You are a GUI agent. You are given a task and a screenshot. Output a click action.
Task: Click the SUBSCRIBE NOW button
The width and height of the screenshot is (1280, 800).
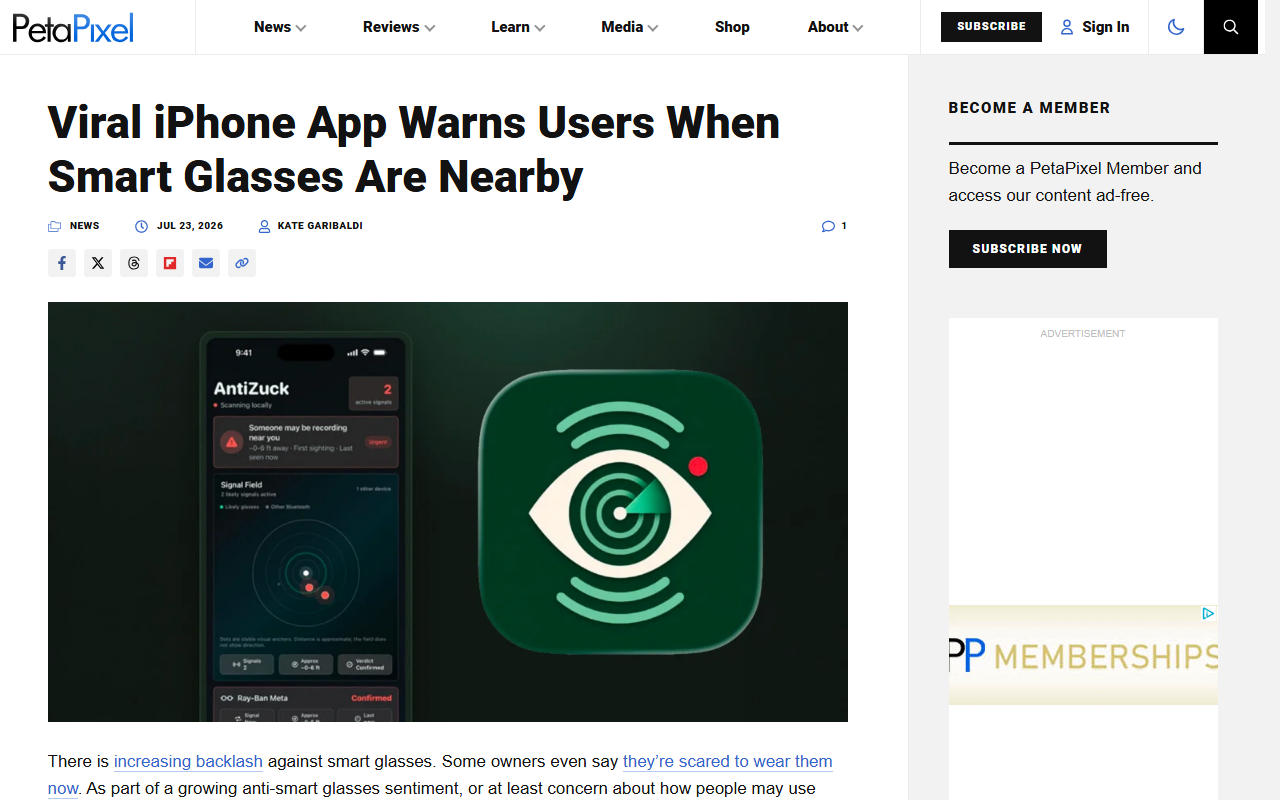(x=1027, y=249)
